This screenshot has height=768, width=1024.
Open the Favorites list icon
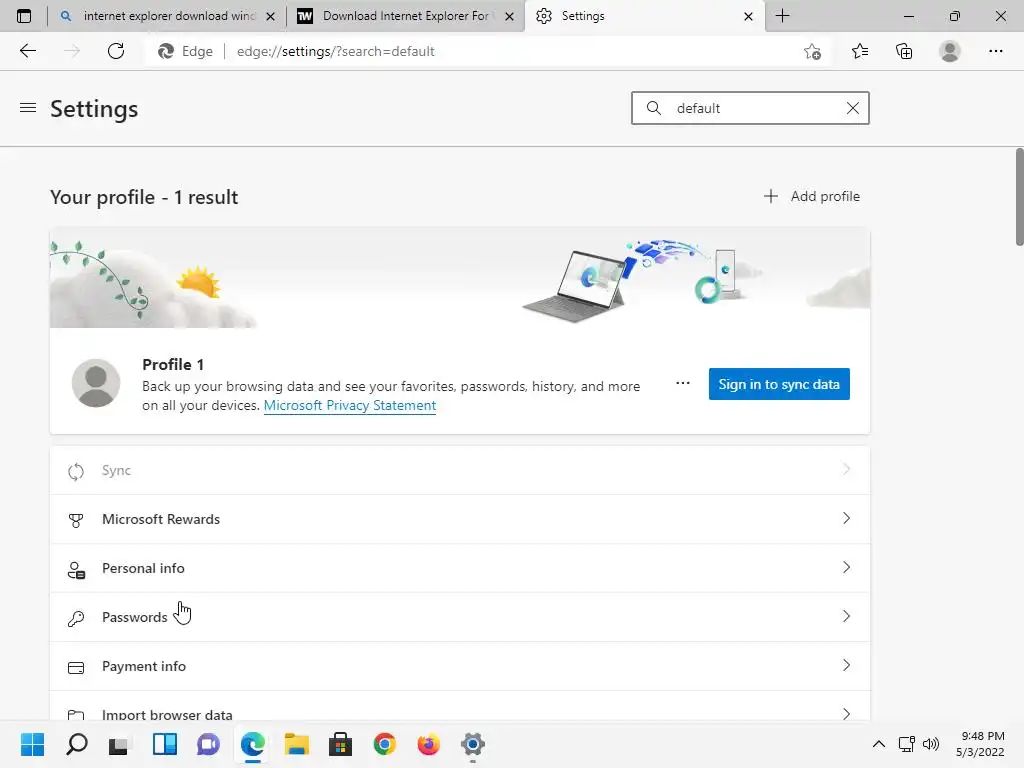click(x=860, y=51)
